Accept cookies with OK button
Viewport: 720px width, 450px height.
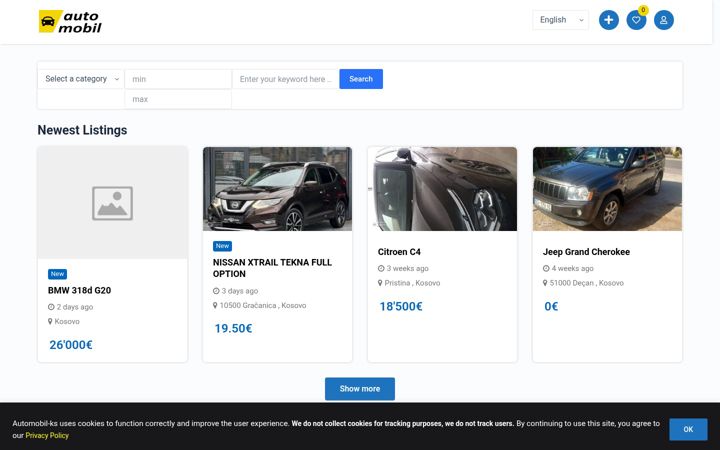coord(688,429)
